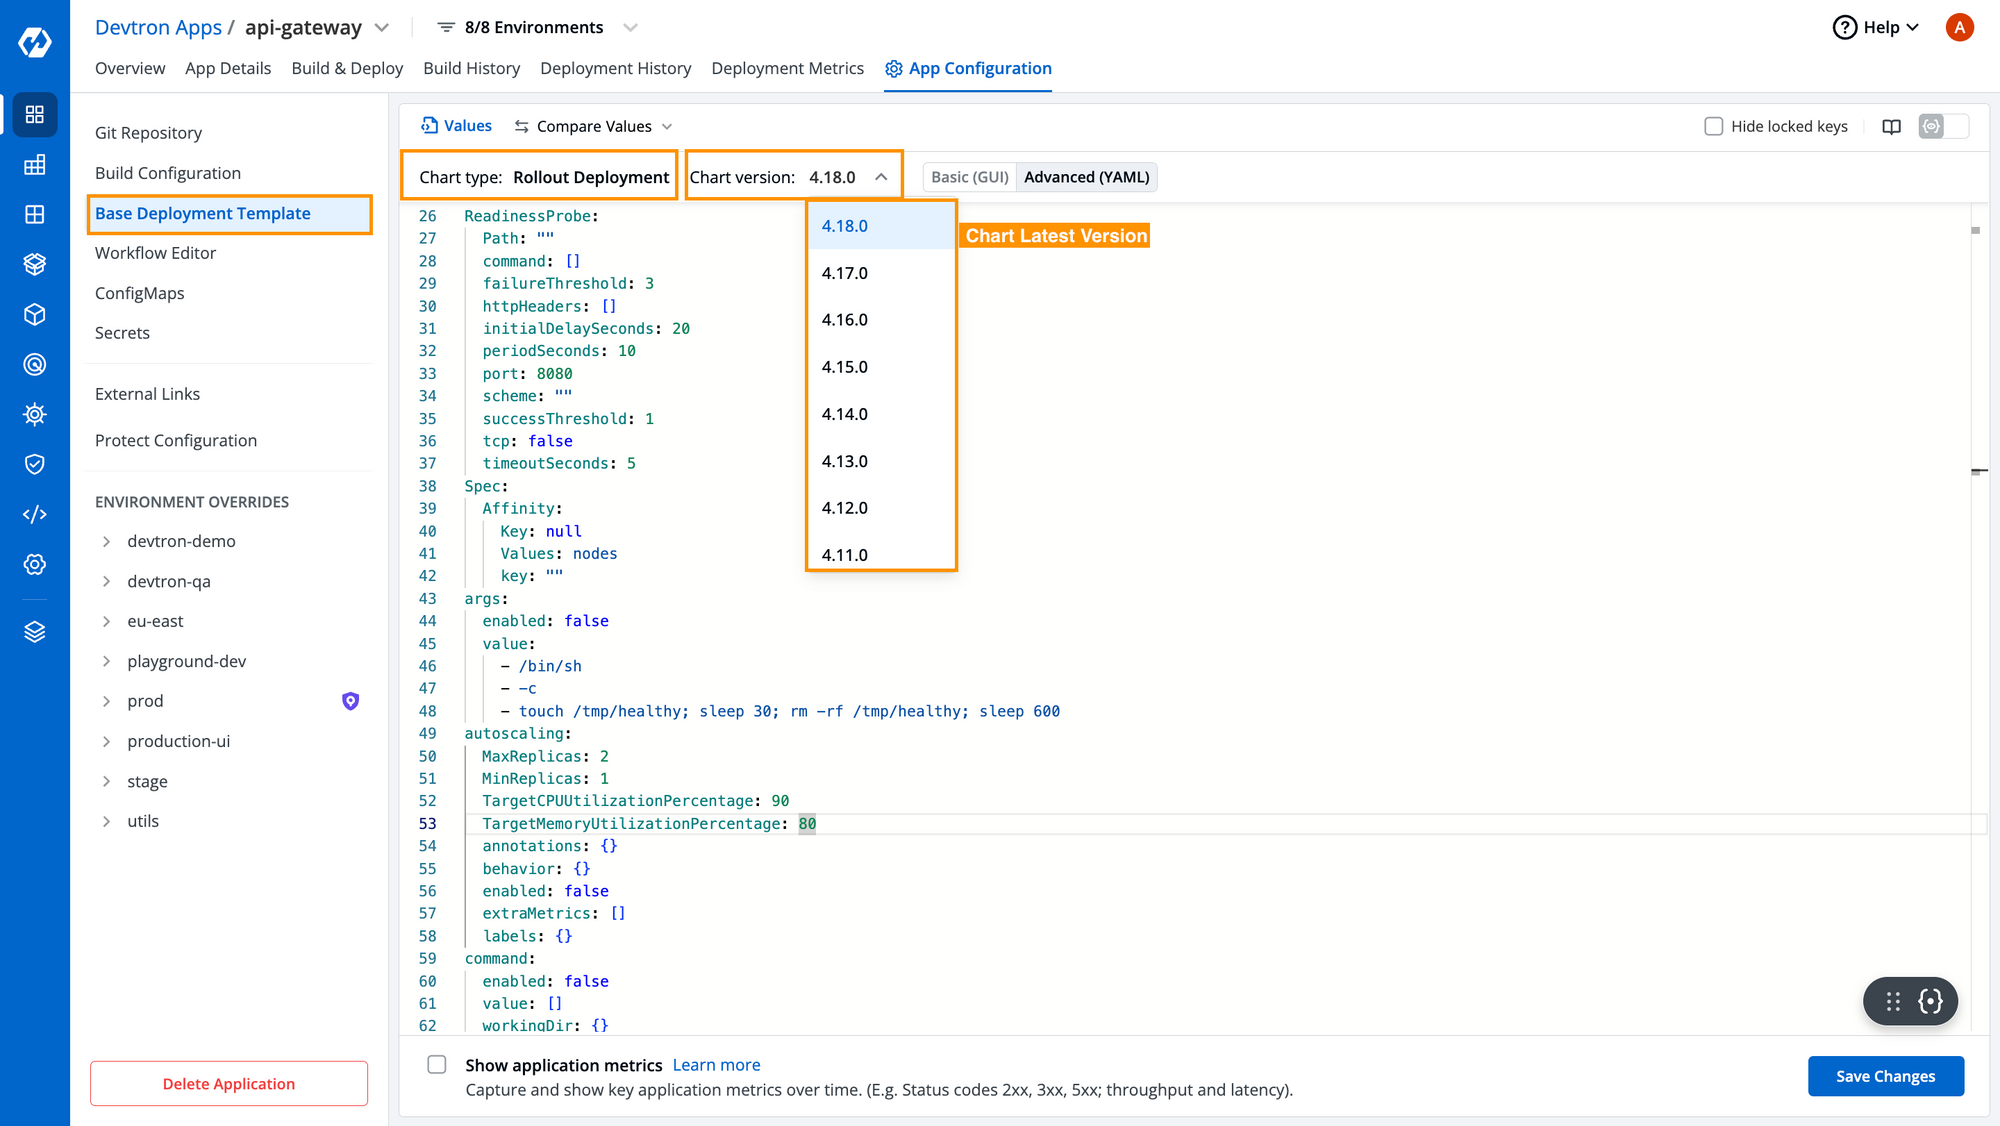2000x1126 pixels.
Task: Enable Show application metrics checkbox
Action: coord(437,1064)
